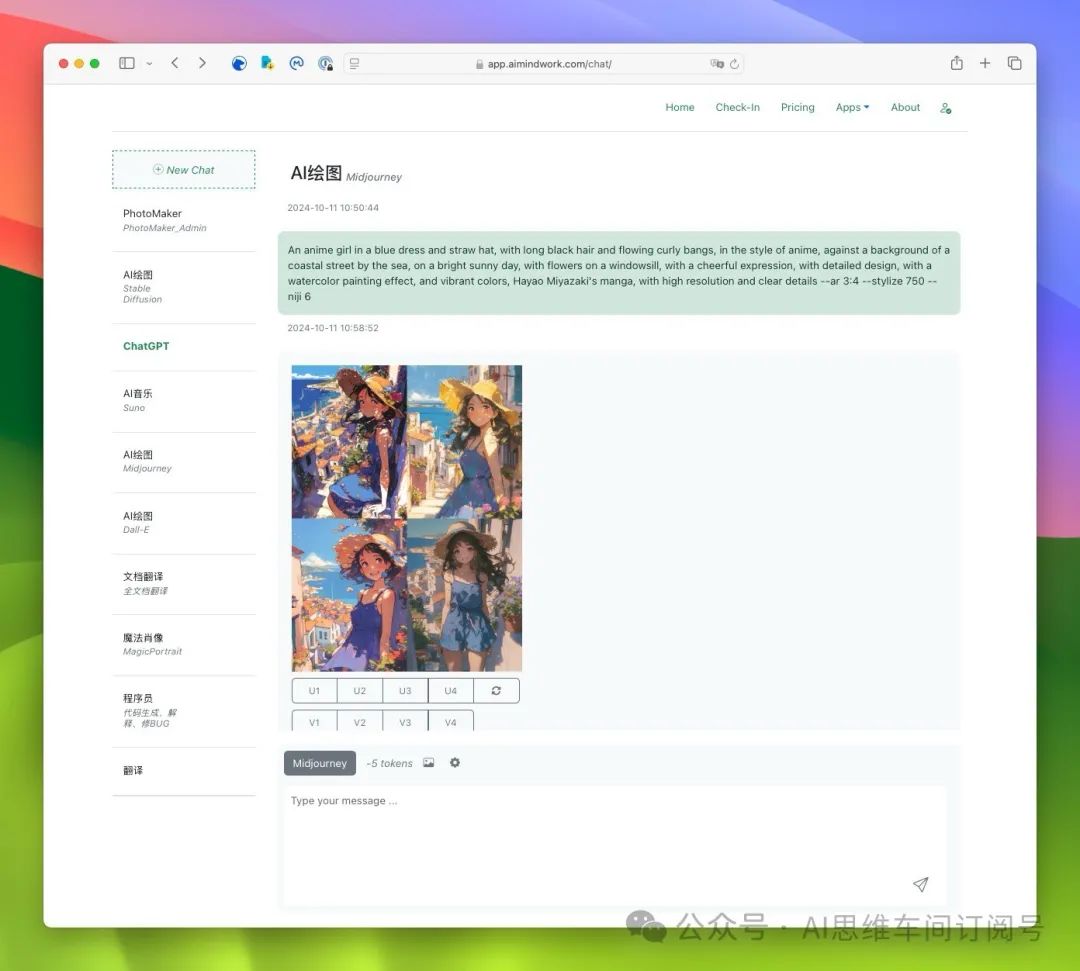Select 翻译 in the sidebar

coord(184,771)
